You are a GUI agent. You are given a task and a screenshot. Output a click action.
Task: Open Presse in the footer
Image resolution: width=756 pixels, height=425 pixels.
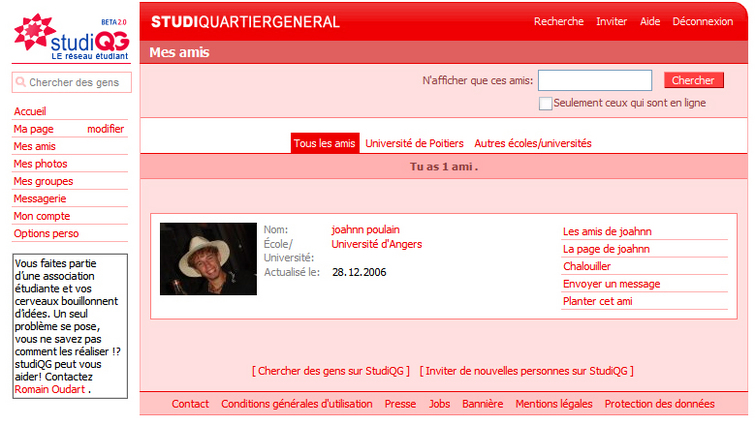tap(400, 404)
